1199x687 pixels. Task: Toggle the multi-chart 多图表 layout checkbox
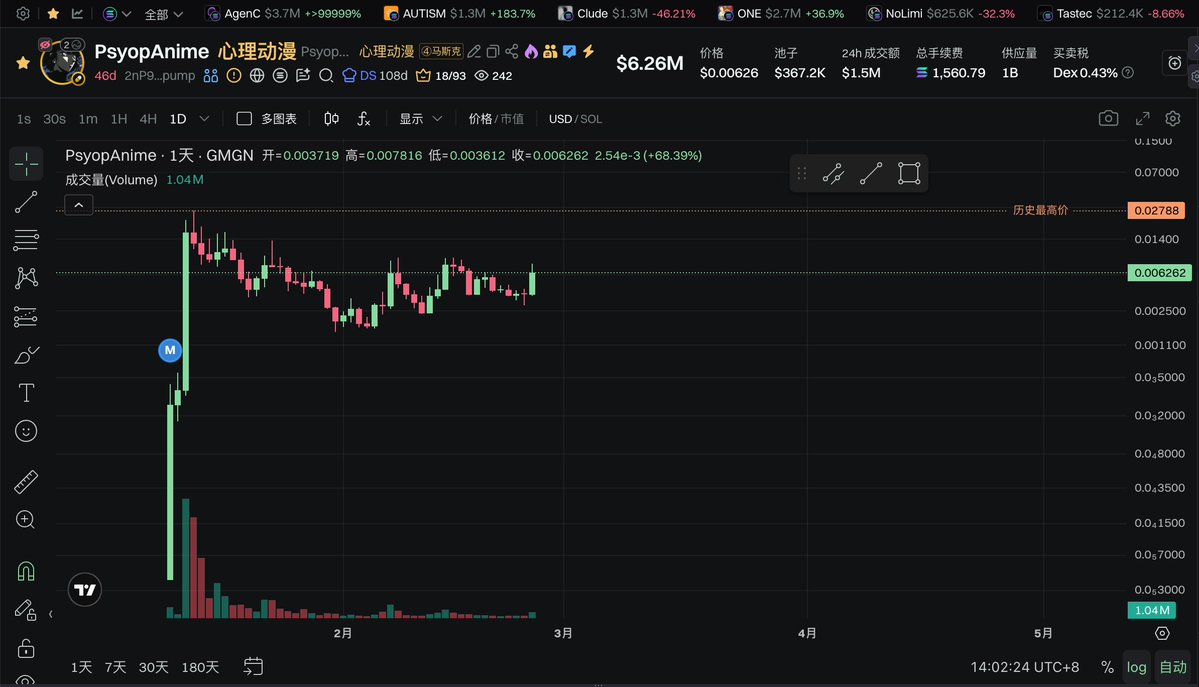244,119
